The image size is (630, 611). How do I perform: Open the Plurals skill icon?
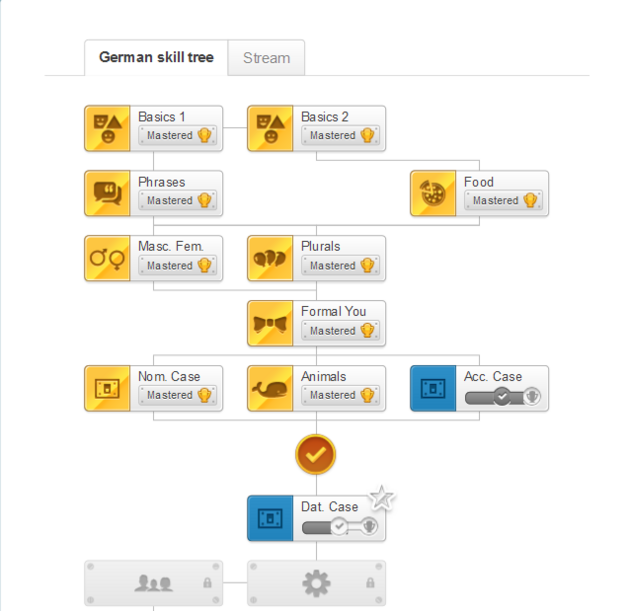271,258
